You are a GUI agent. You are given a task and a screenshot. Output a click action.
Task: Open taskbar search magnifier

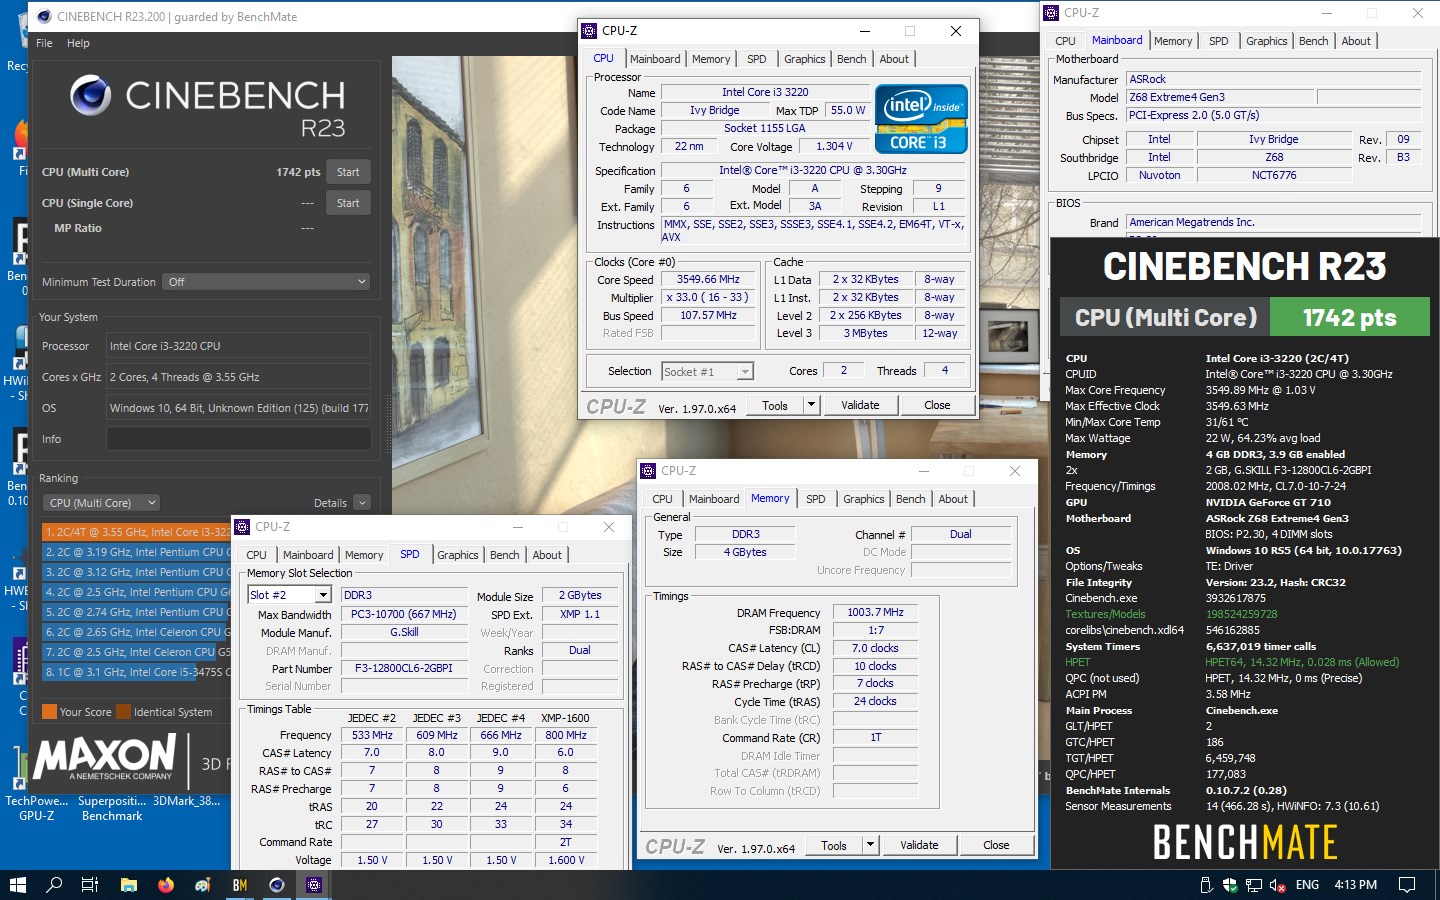(x=55, y=885)
